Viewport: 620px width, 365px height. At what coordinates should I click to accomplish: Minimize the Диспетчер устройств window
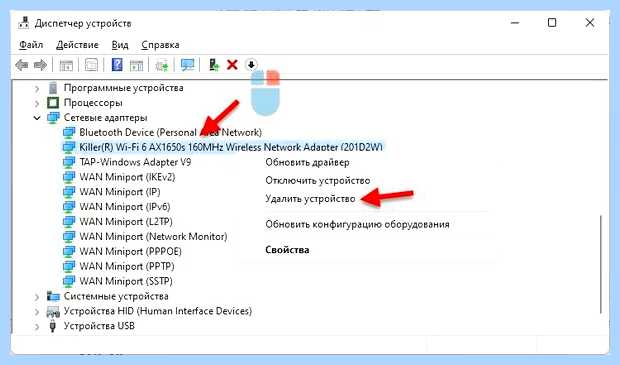[515, 23]
